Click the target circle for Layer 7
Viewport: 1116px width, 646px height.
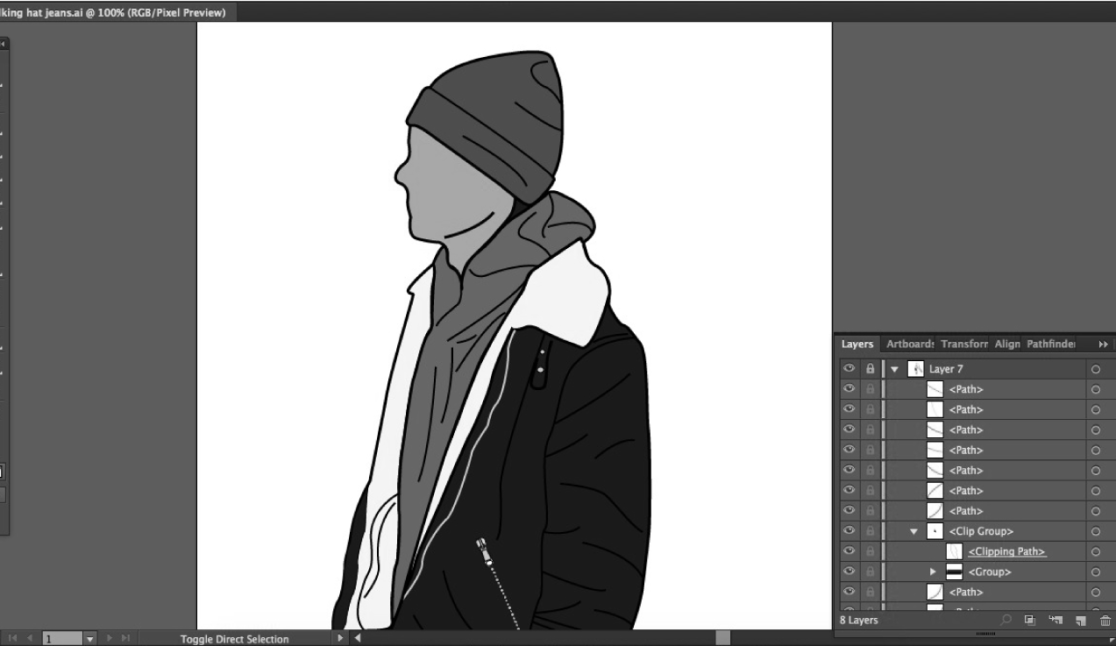(x=1096, y=369)
